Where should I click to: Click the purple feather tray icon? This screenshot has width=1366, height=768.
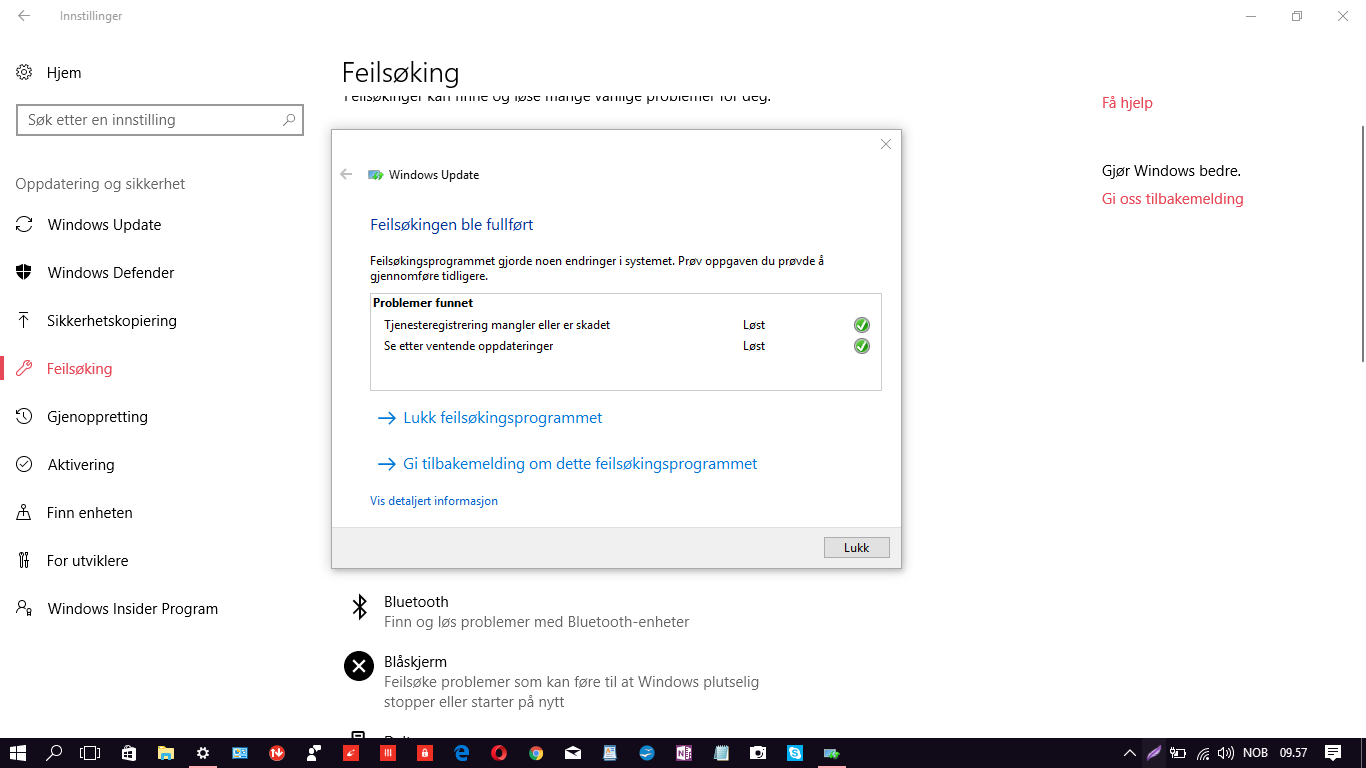(x=1154, y=753)
